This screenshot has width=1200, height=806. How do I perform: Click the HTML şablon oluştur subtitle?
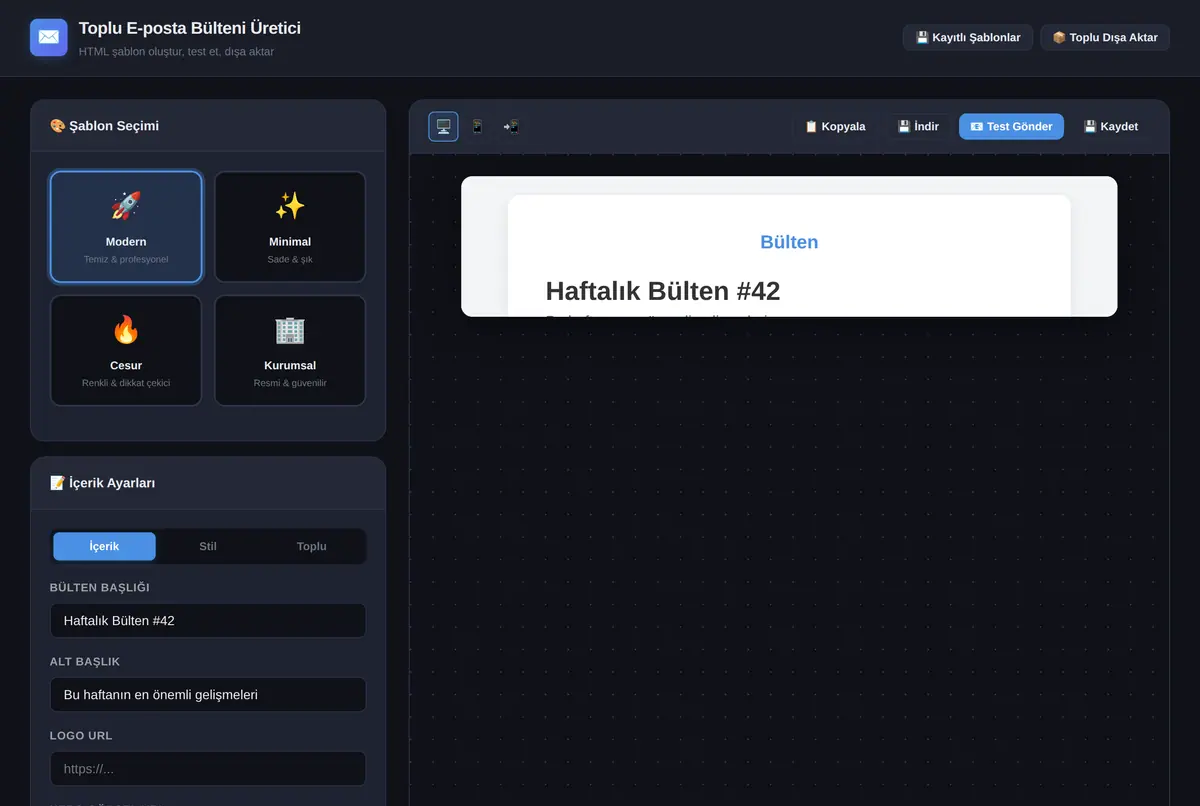pos(176,51)
